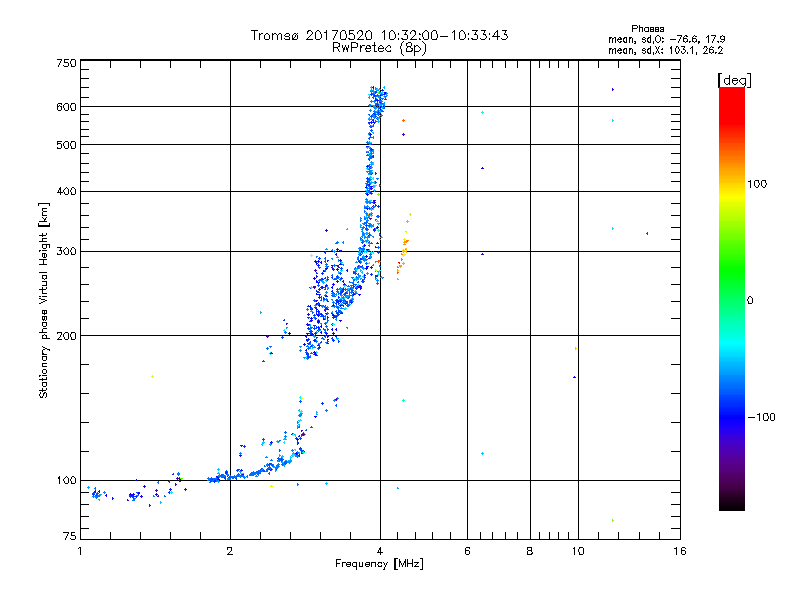Click the colorbar tick label "0"
Image resolution: width=800 pixels, height=600 pixels.
749,301
